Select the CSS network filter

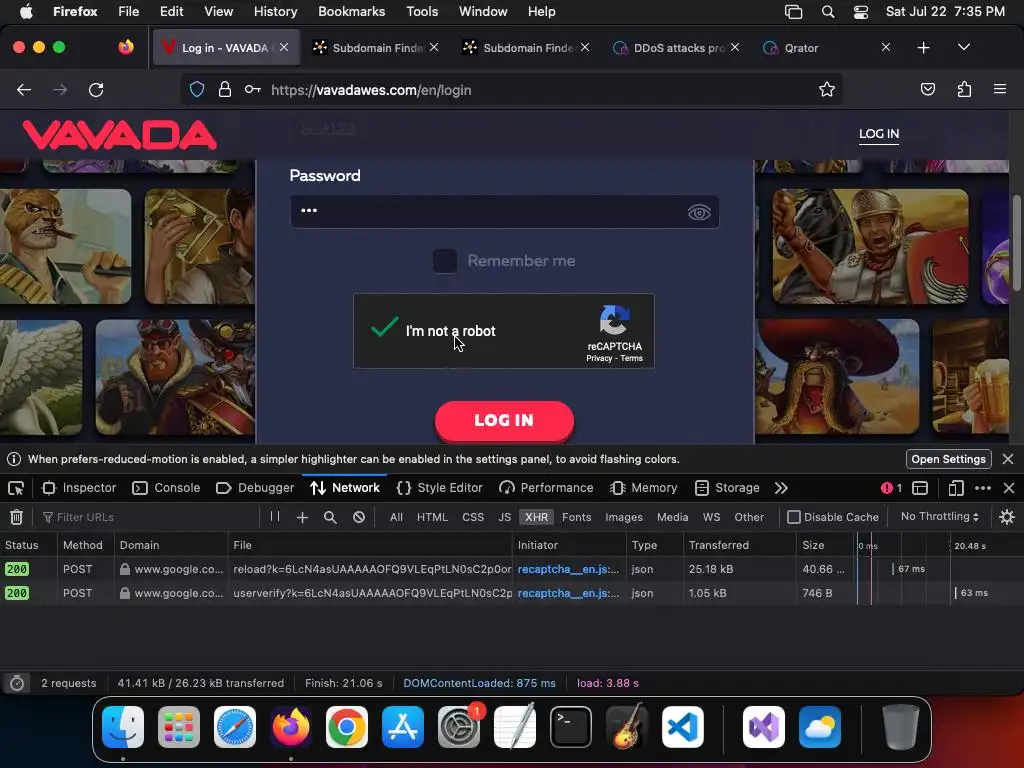(473, 517)
